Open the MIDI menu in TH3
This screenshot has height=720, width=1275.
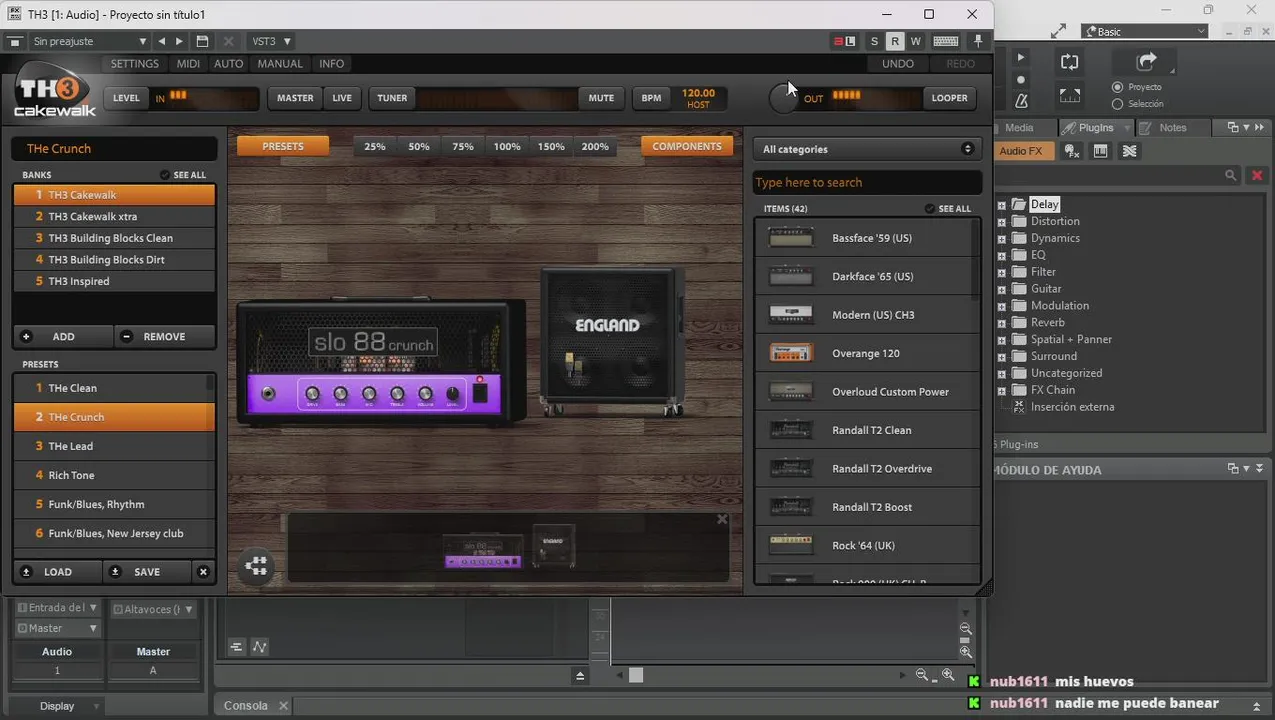pyautogui.click(x=188, y=64)
